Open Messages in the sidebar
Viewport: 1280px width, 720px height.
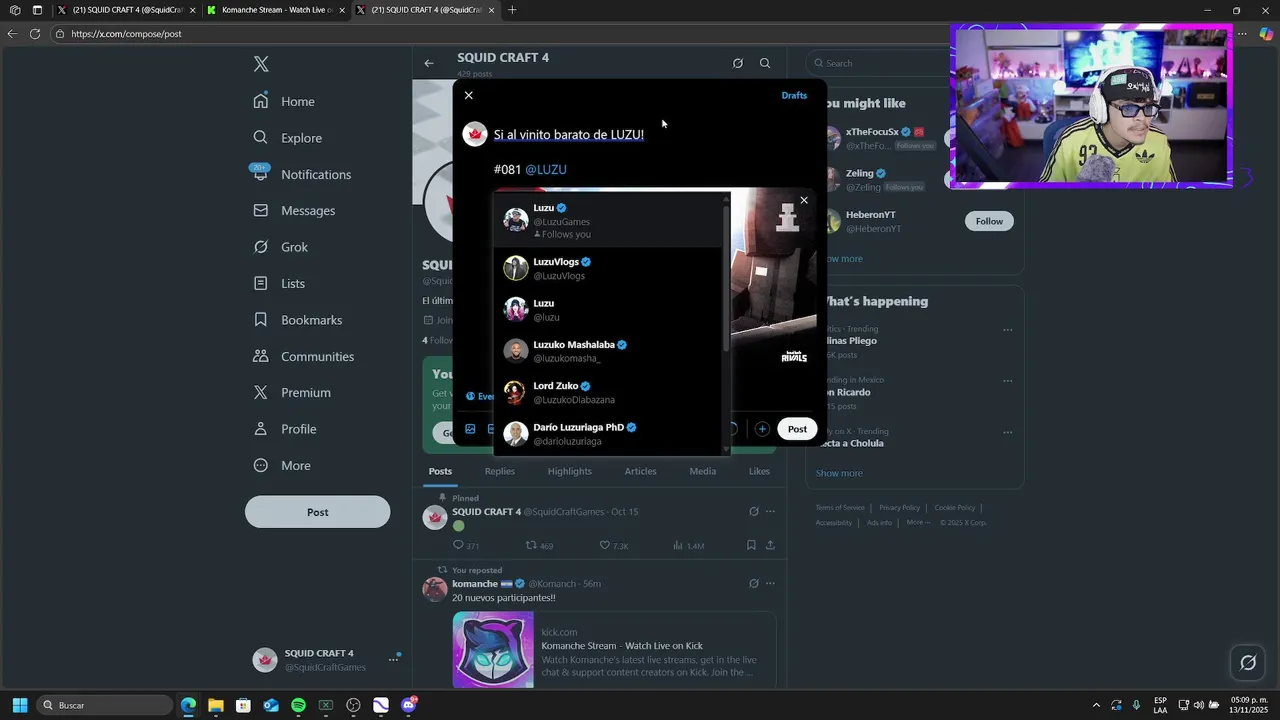(x=296, y=211)
